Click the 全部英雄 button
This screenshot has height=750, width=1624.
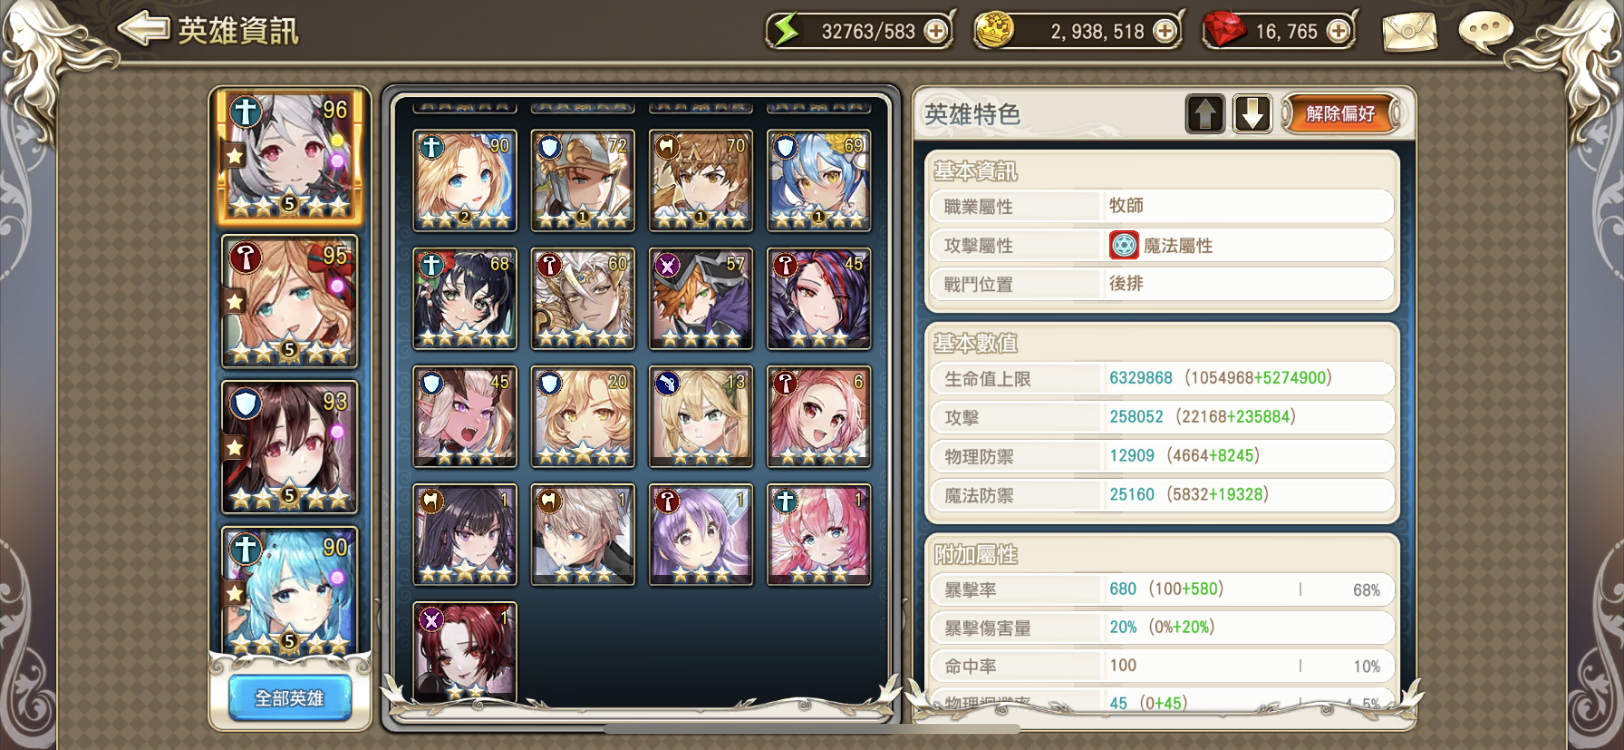click(x=290, y=698)
